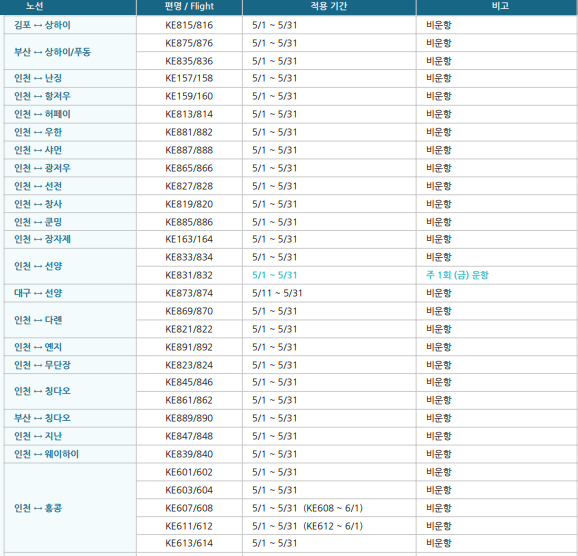Select flight KE869/870 cell
Image resolution: width=578 pixels, height=556 pixels.
pyautogui.click(x=189, y=311)
